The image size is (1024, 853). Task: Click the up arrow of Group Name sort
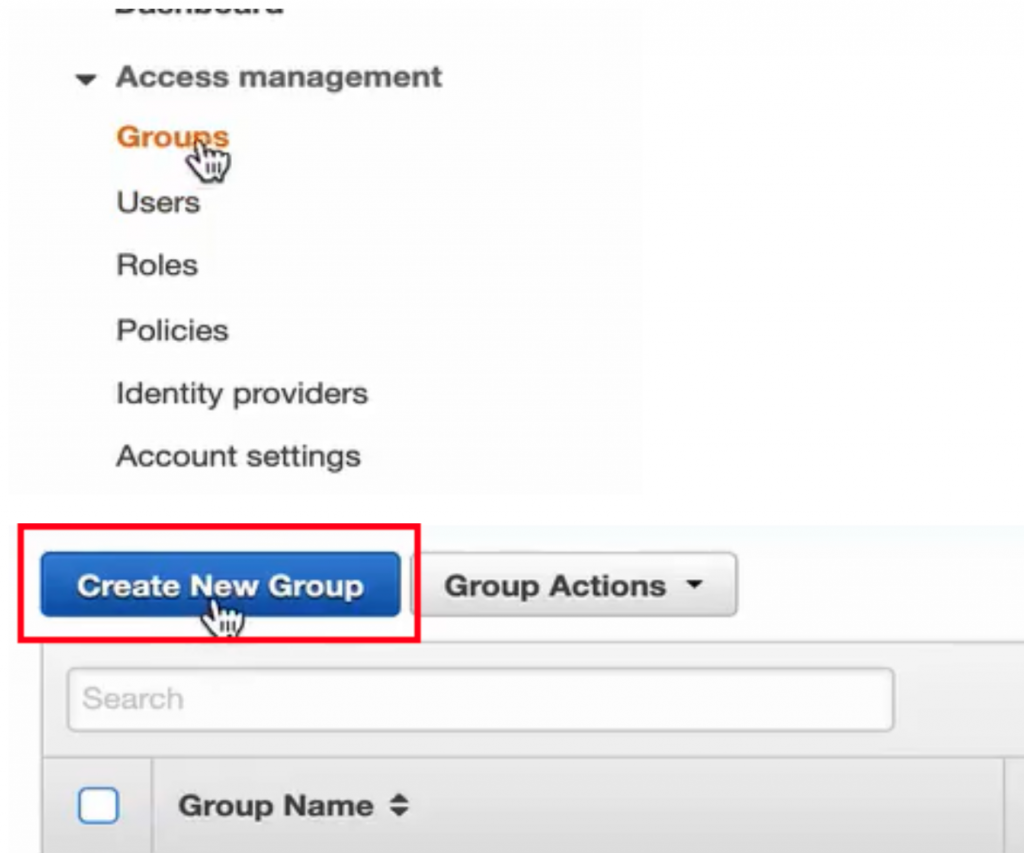click(x=400, y=798)
